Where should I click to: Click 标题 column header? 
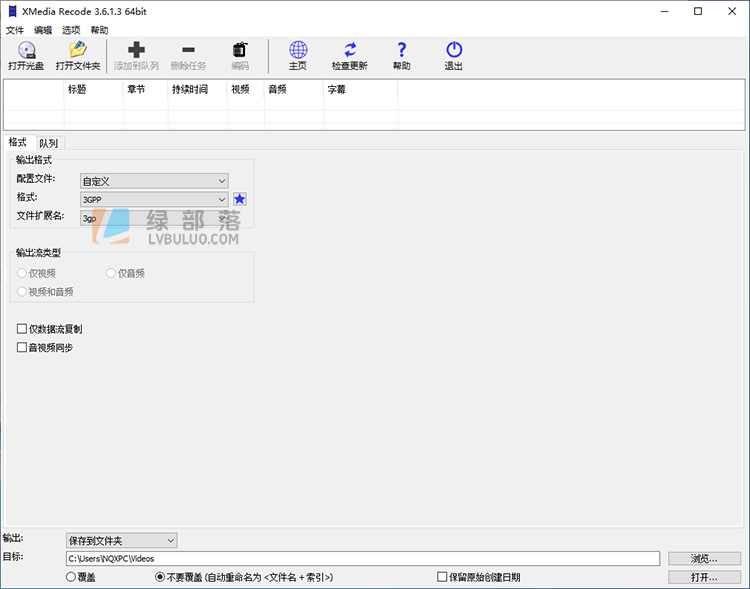[93, 89]
